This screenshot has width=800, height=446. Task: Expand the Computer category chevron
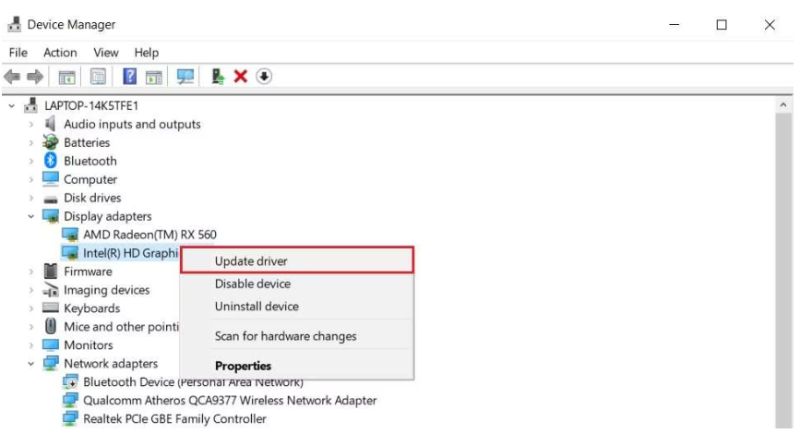click(31, 179)
